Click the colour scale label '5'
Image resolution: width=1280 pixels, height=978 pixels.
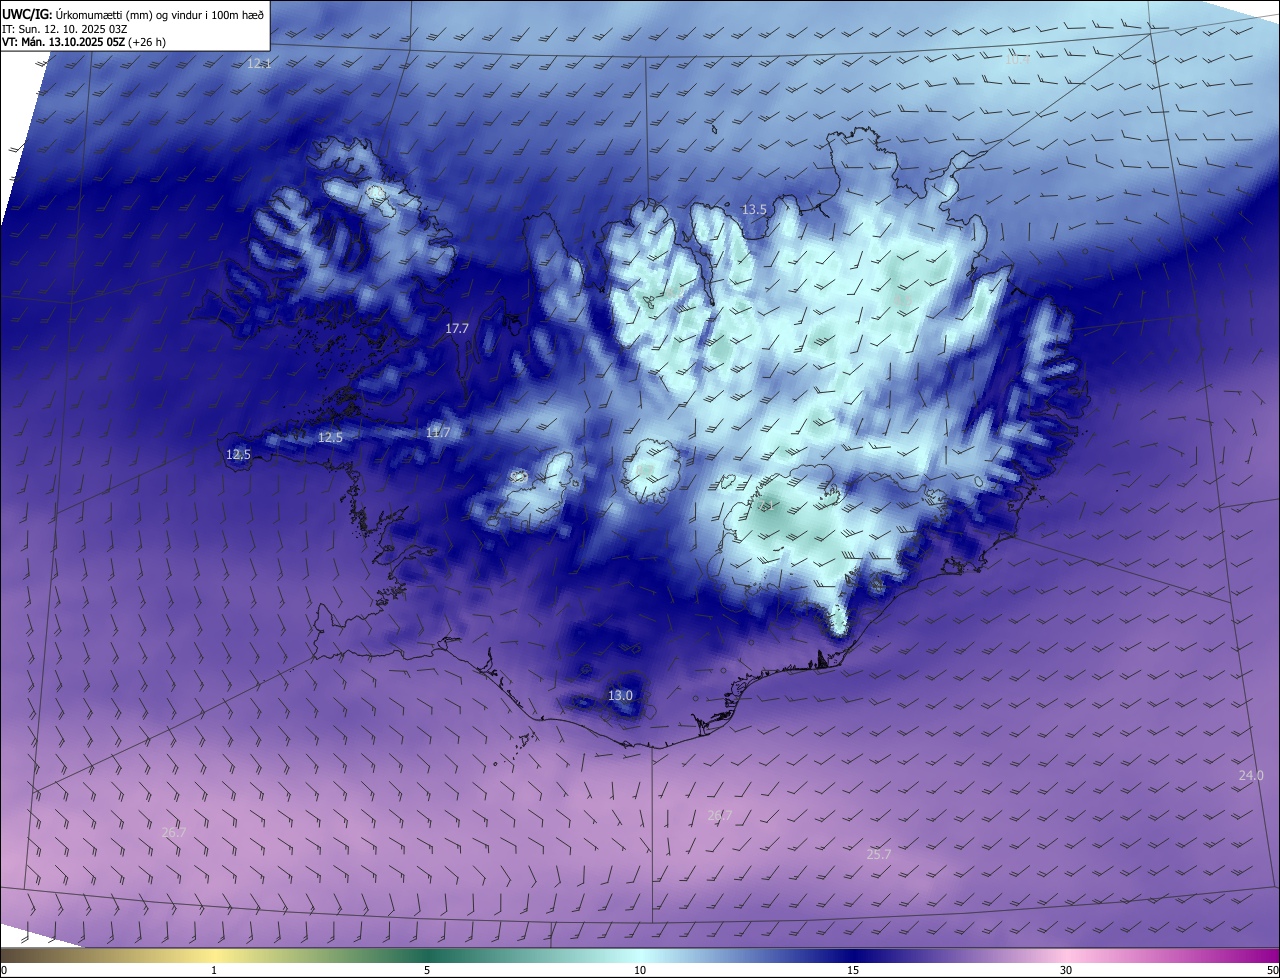(427, 970)
